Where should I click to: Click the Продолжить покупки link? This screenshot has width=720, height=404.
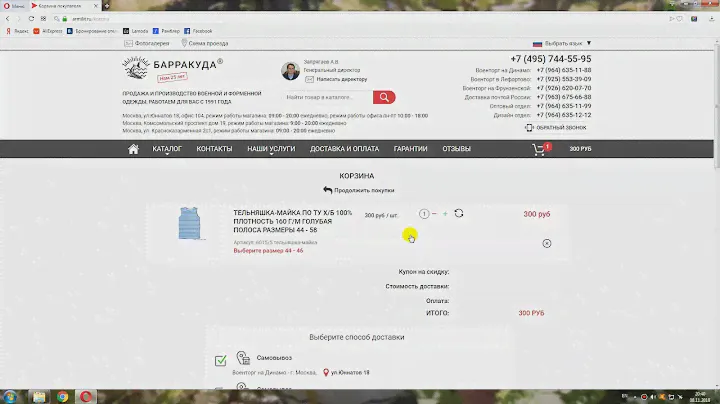tap(359, 190)
